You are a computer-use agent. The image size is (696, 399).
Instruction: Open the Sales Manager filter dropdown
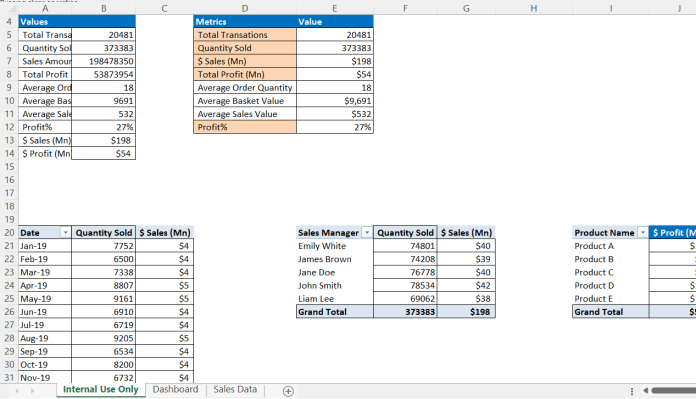(367, 233)
